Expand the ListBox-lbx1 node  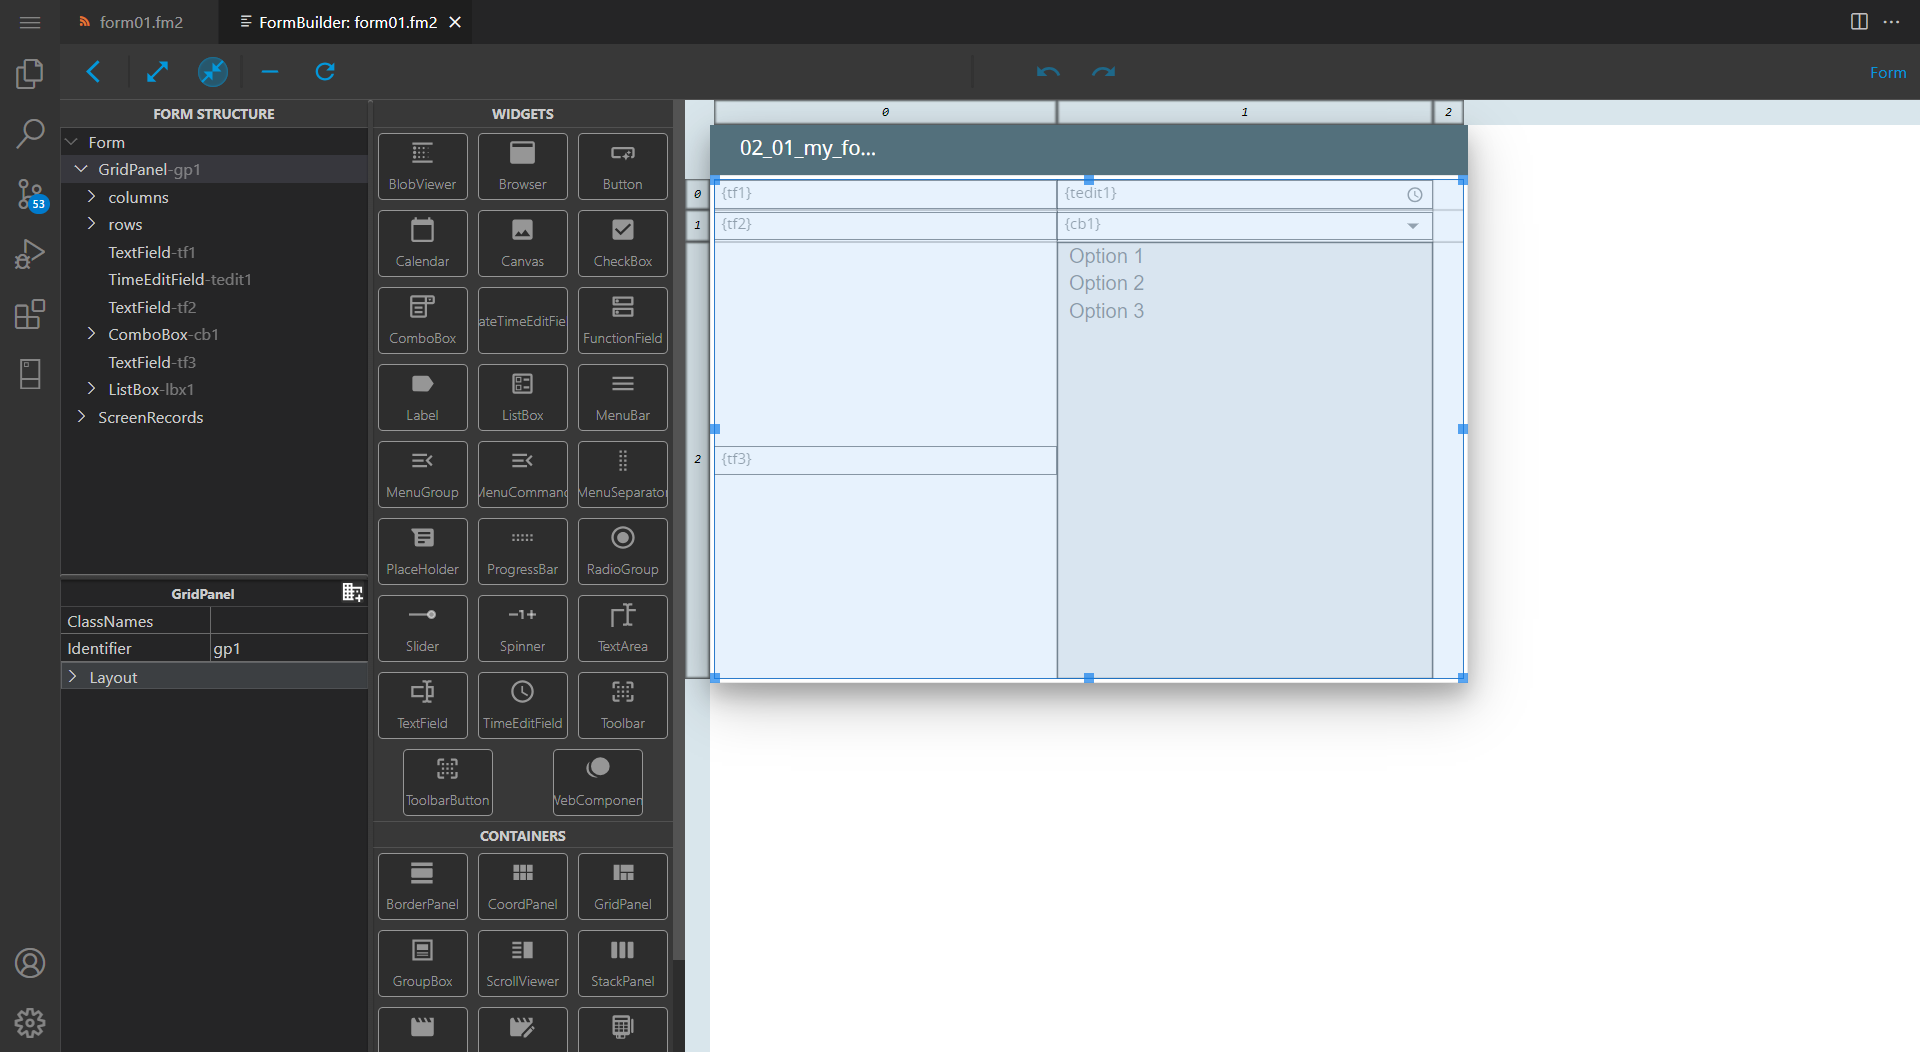[91, 389]
